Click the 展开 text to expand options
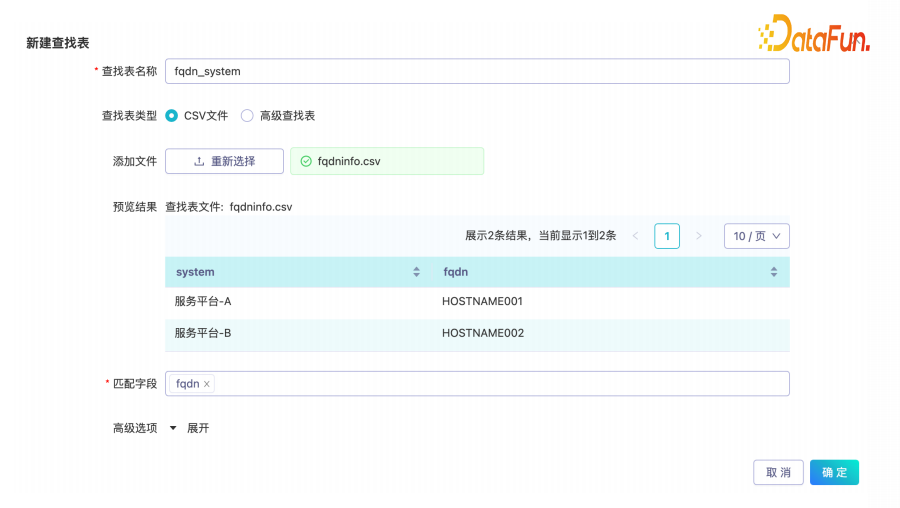Screen dimensions: 900x508 coord(198,428)
